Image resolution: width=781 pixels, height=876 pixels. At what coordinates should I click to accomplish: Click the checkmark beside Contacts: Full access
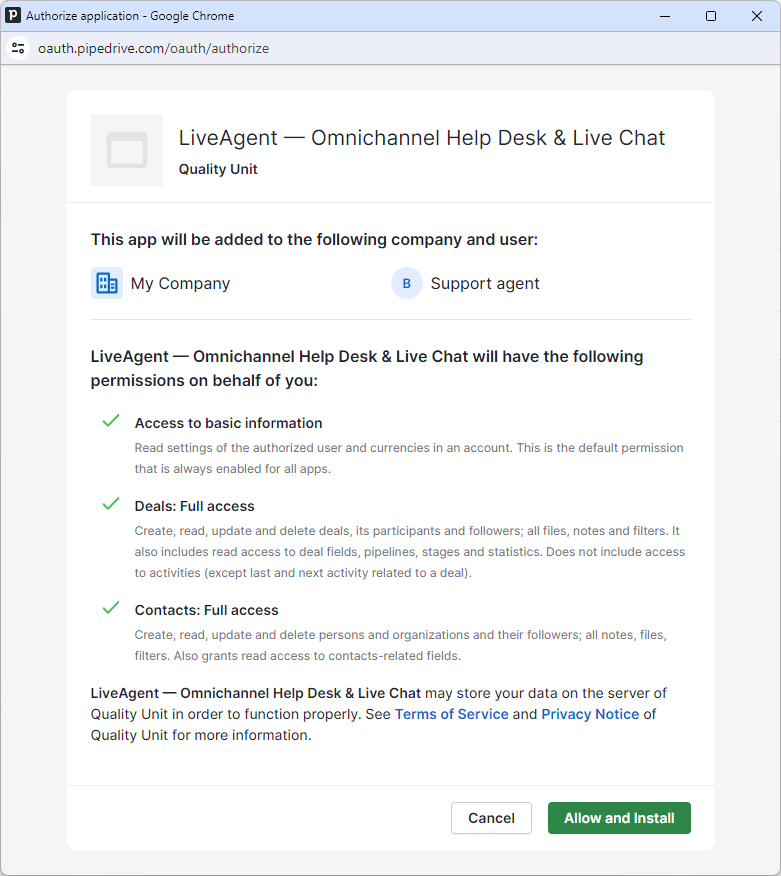111,608
